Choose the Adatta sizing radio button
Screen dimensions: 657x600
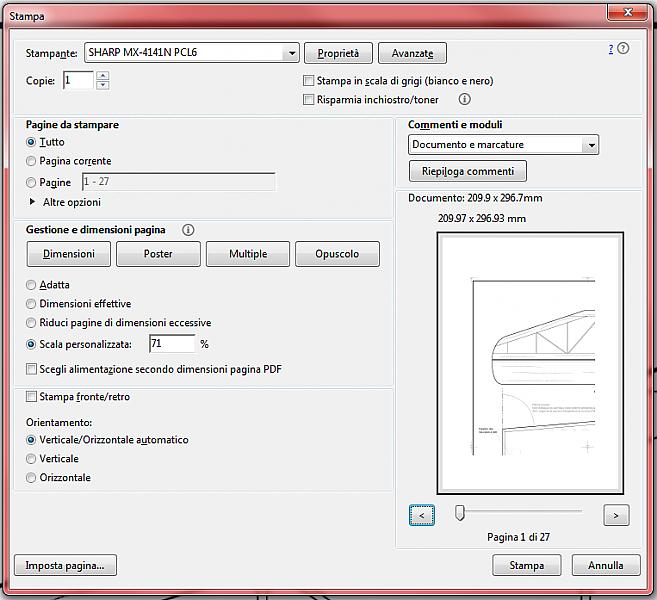(32, 285)
